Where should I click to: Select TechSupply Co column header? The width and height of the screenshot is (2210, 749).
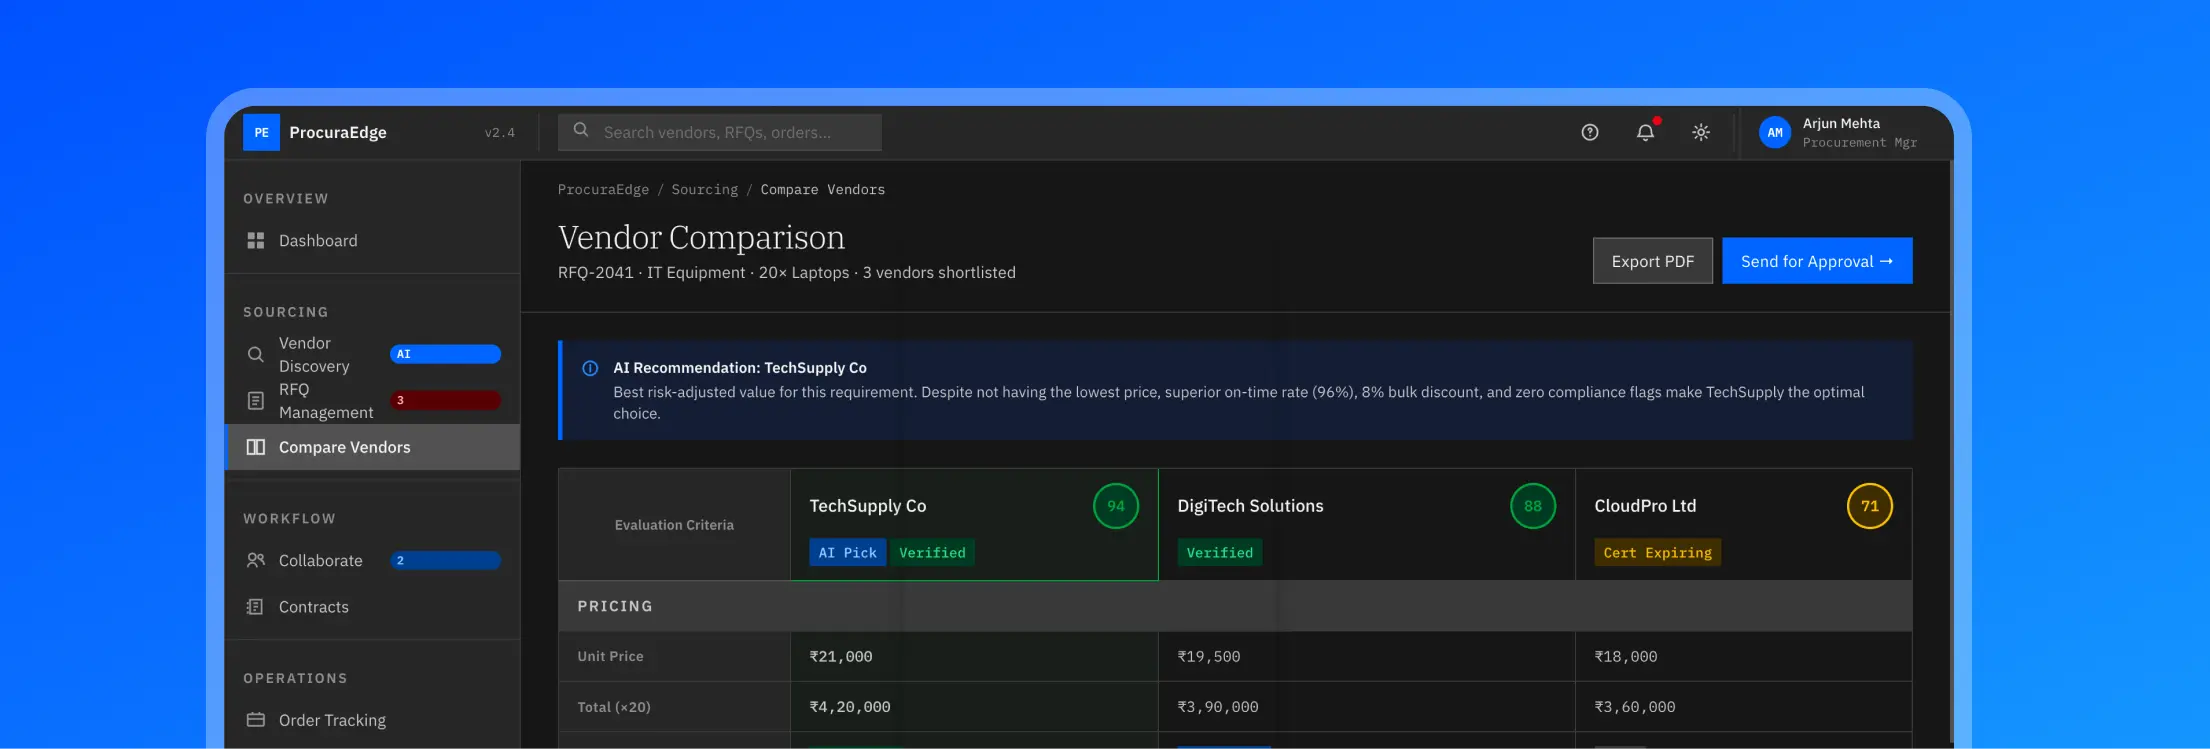(x=974, y=525)
